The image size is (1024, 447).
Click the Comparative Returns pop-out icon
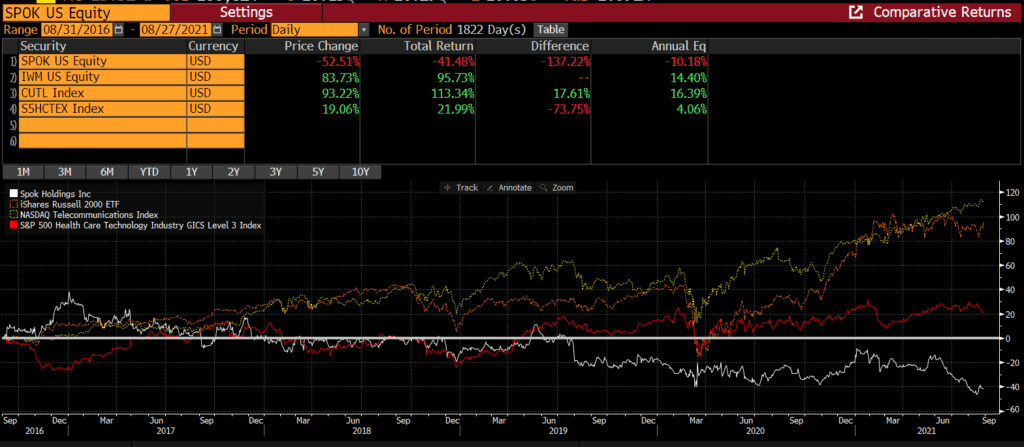click(x=854, y=12)
